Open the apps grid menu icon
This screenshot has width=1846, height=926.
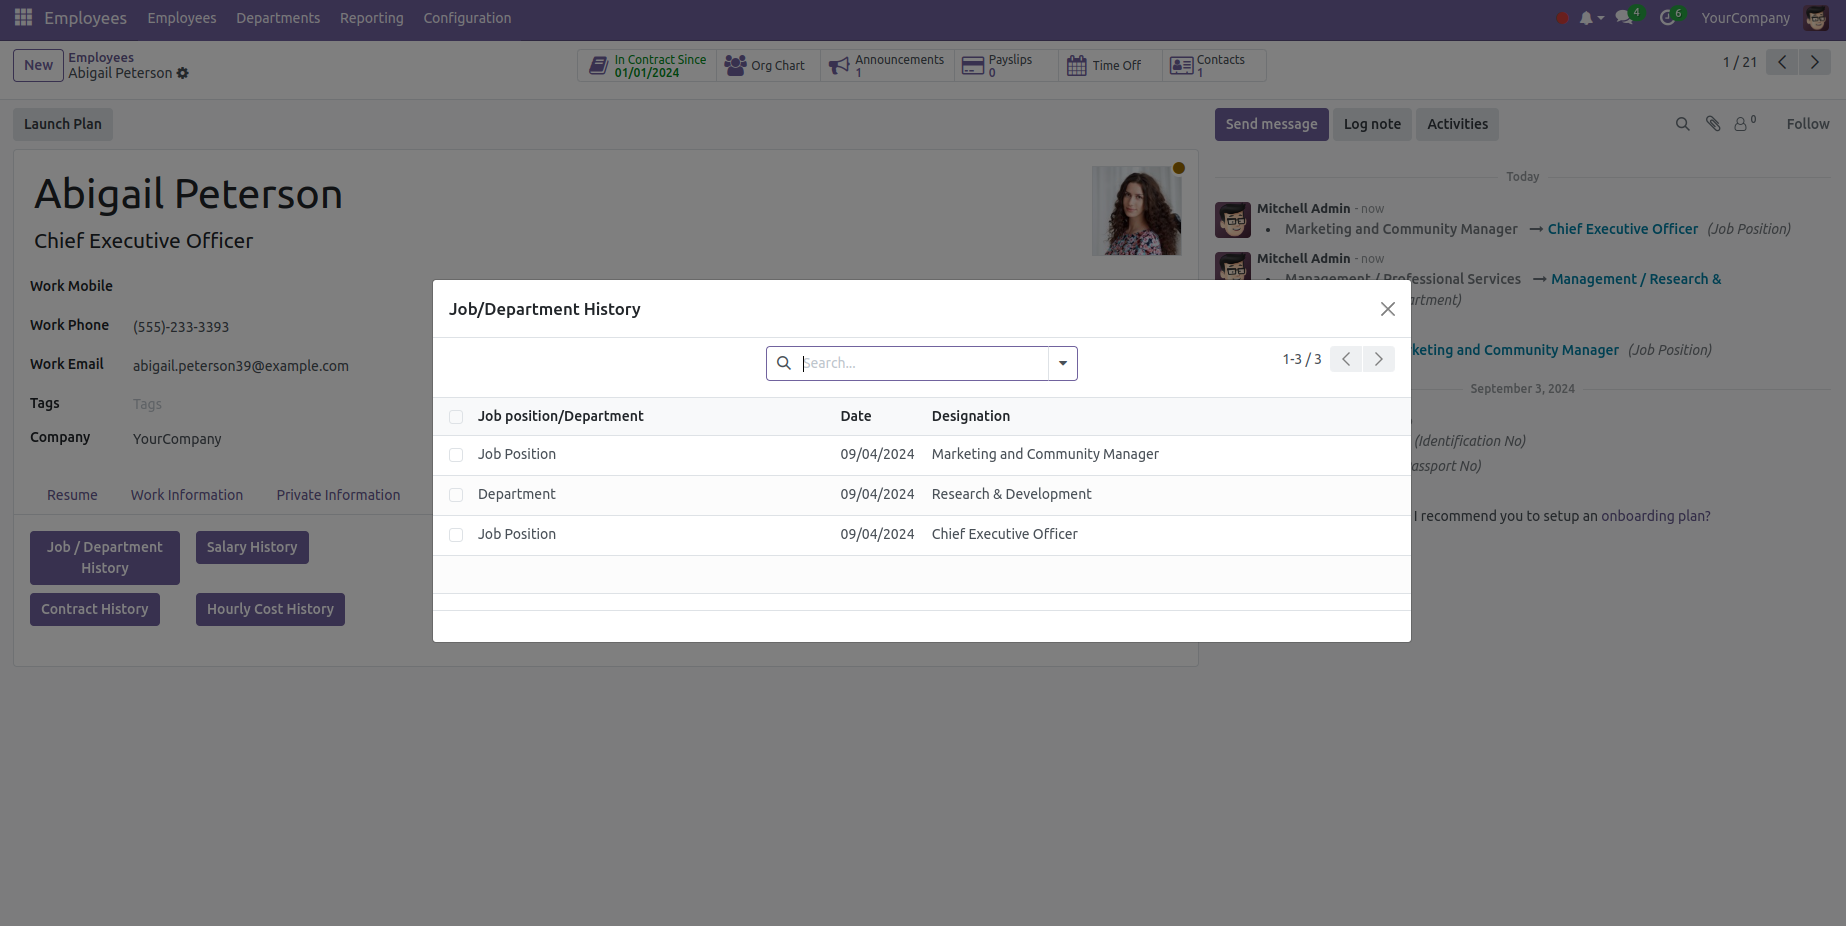point(23,18)
